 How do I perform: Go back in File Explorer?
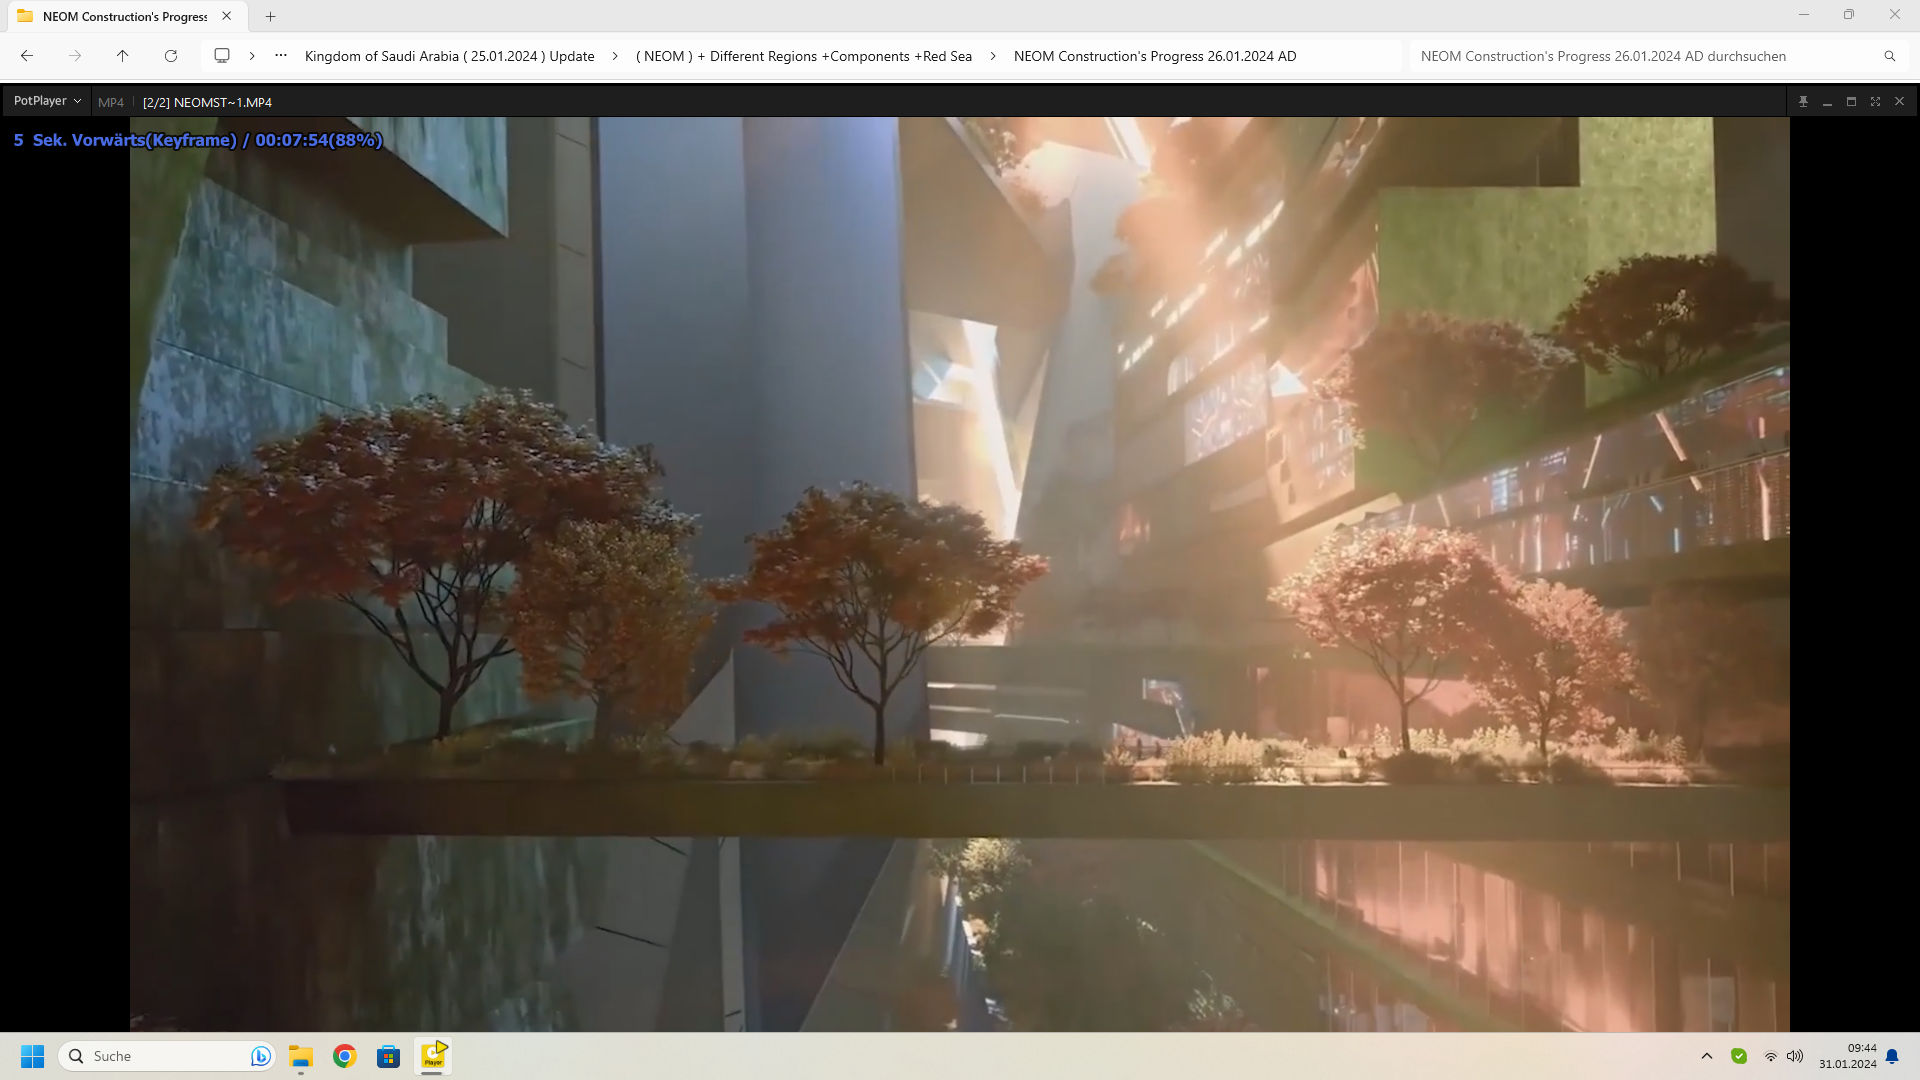tap(27, 56)
